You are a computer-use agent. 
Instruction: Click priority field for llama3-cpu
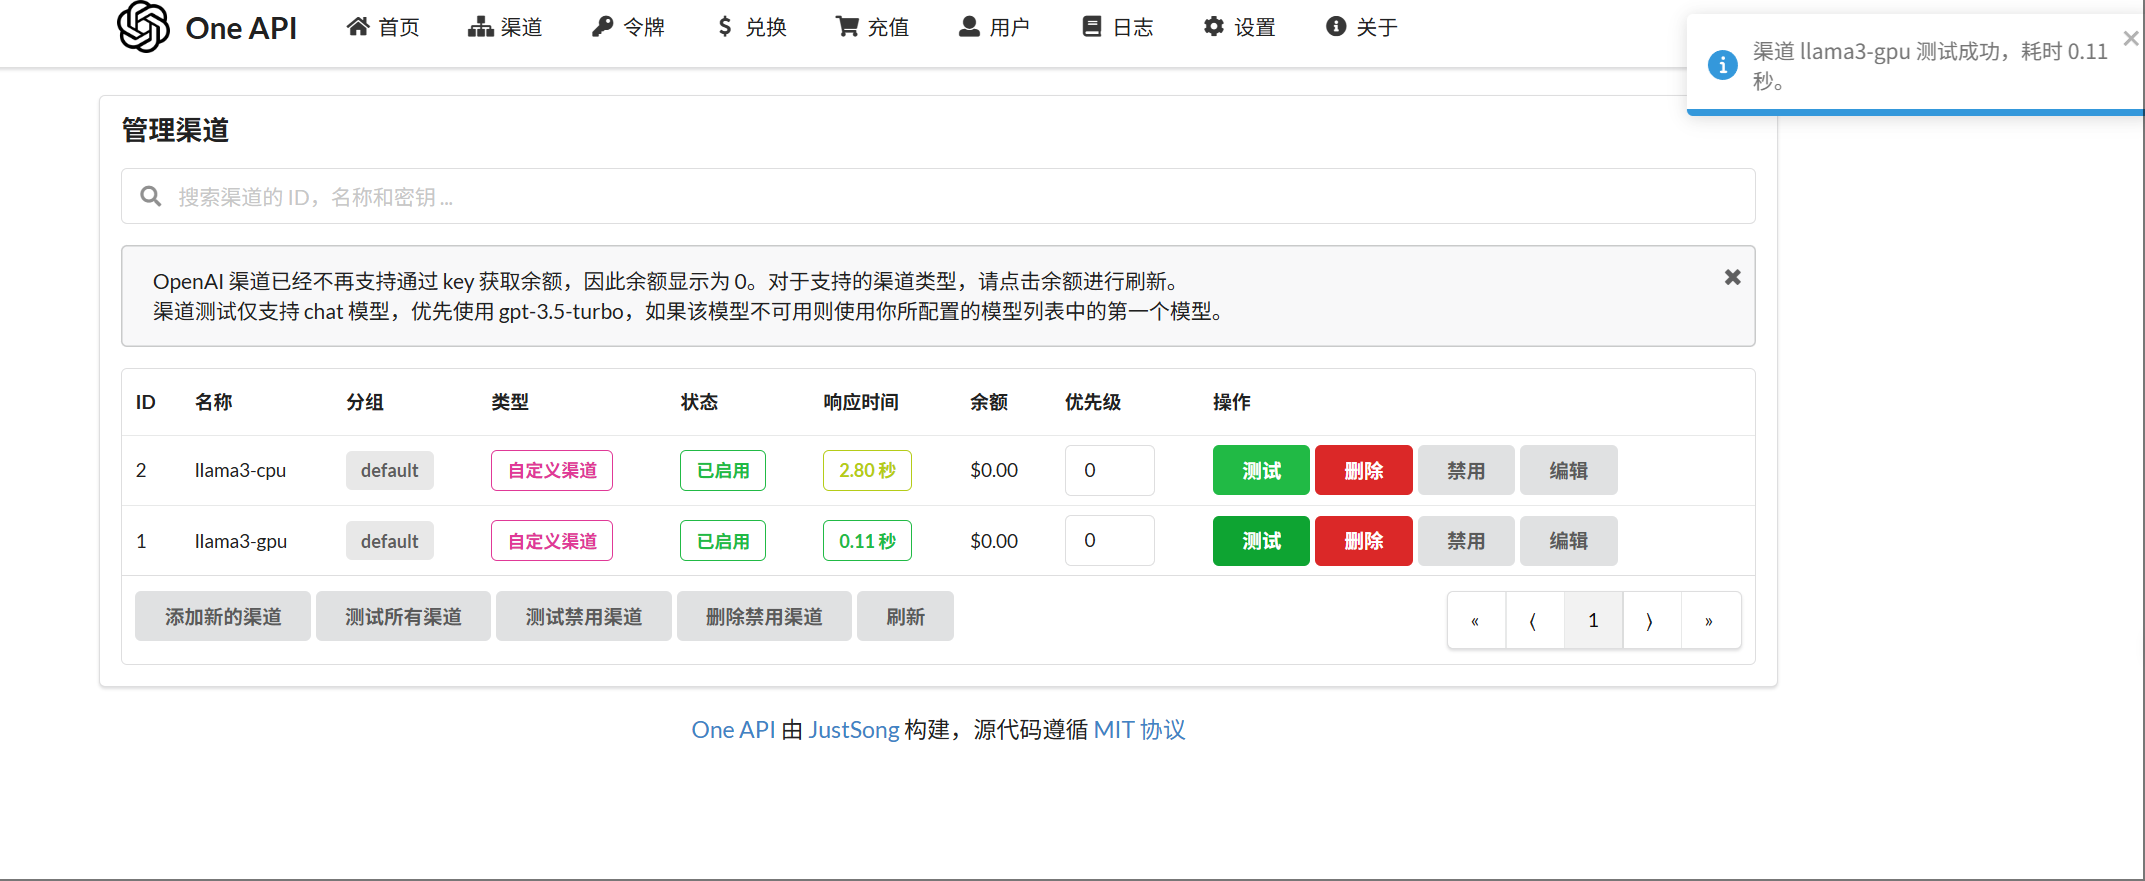(x=1108, y=470)
